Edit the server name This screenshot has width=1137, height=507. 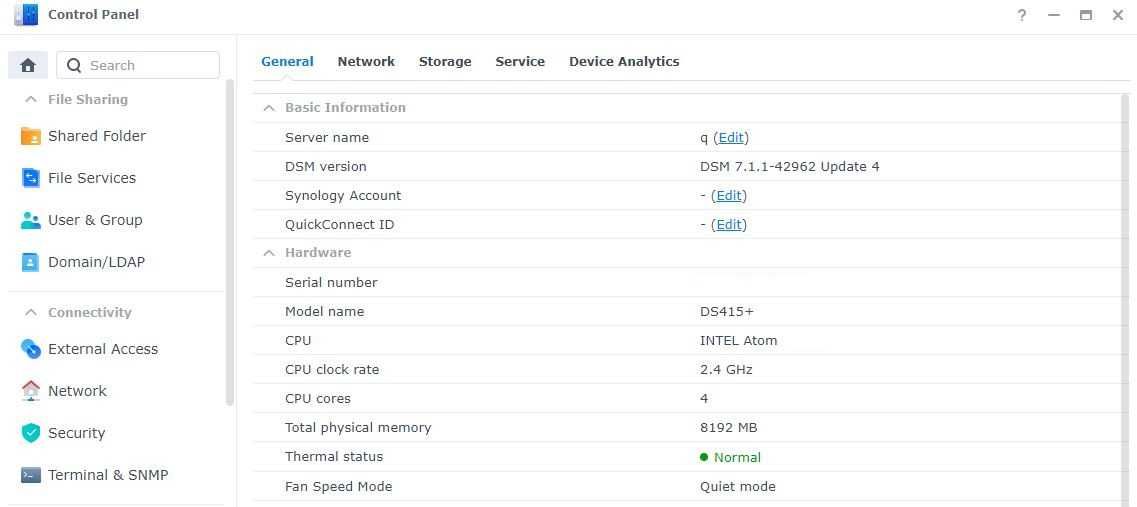(731, 137)
